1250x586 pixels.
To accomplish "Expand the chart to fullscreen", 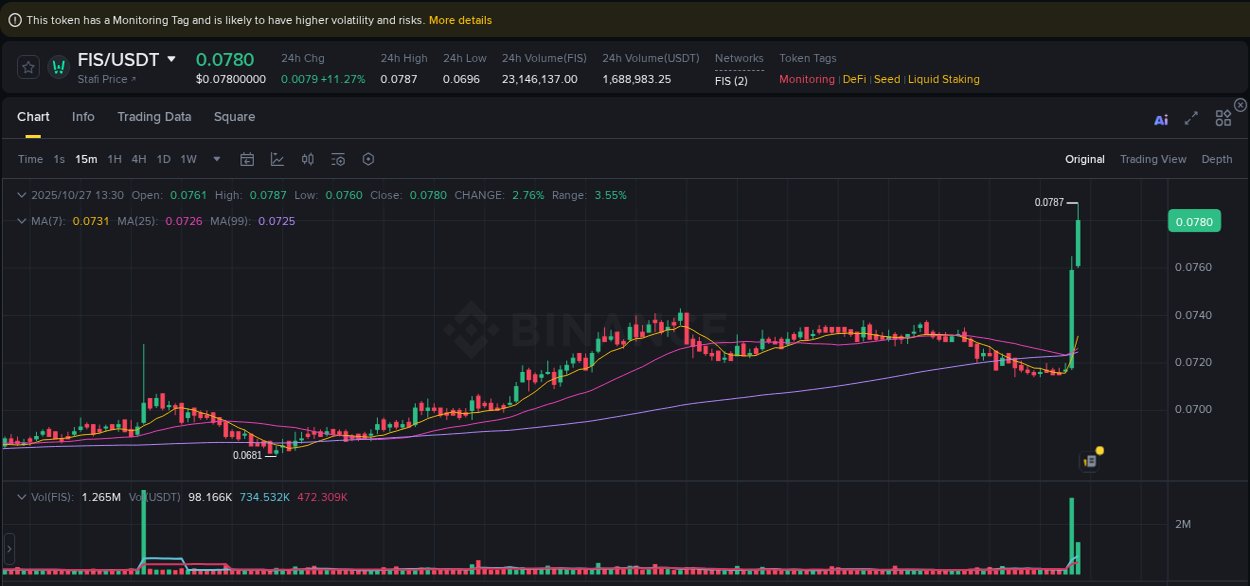I will pos(1191,118).
